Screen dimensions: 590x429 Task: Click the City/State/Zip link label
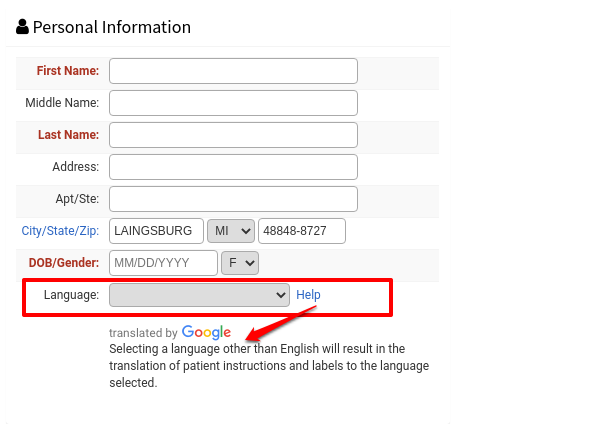pos(60,231)
